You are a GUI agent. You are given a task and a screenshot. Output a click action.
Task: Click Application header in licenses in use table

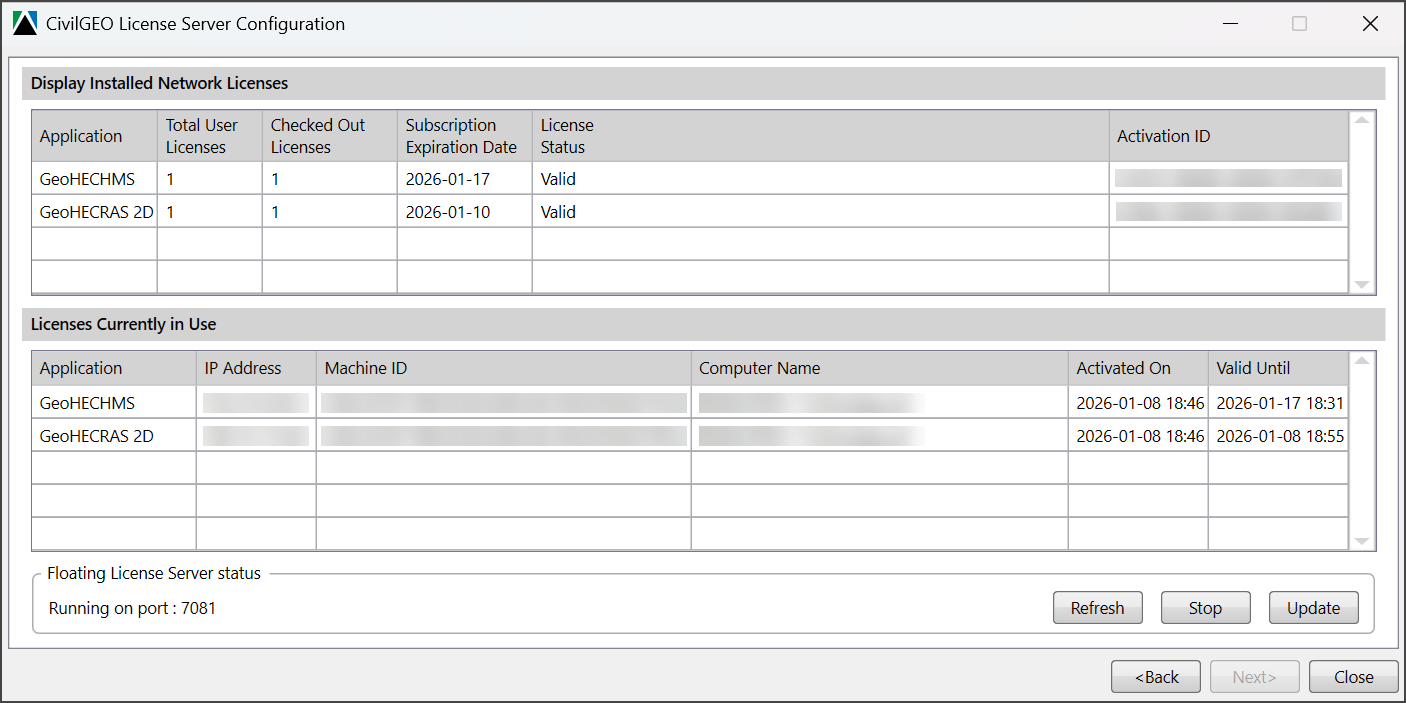click(x=114, y=368)
